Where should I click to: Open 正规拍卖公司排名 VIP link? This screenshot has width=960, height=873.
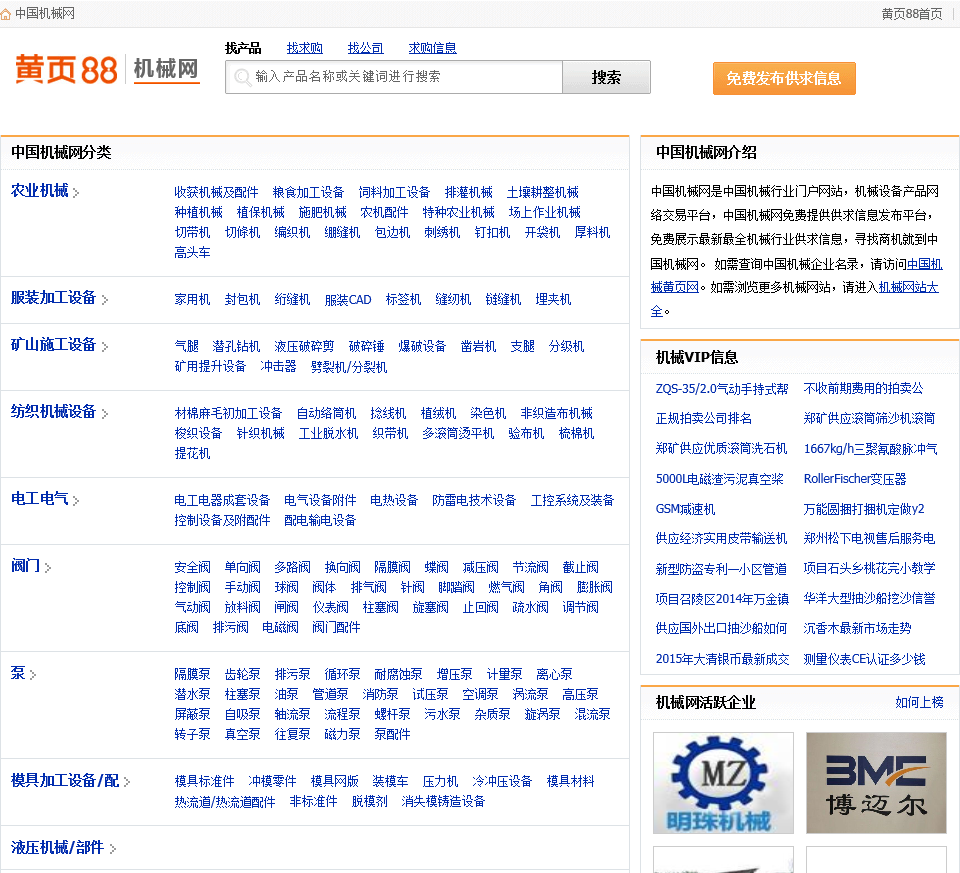point(704,419)
